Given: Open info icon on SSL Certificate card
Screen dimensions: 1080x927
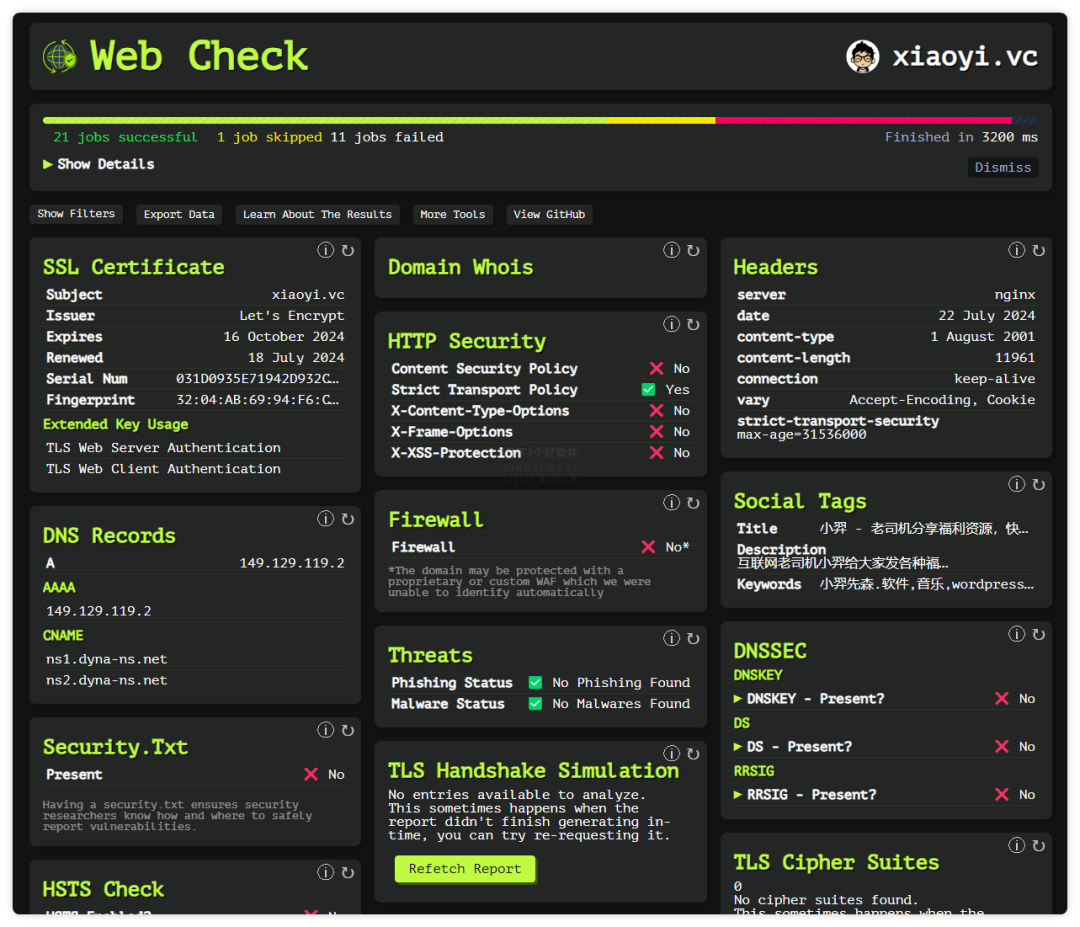Looking at the screenshot, I should click(x=326, y=250).
